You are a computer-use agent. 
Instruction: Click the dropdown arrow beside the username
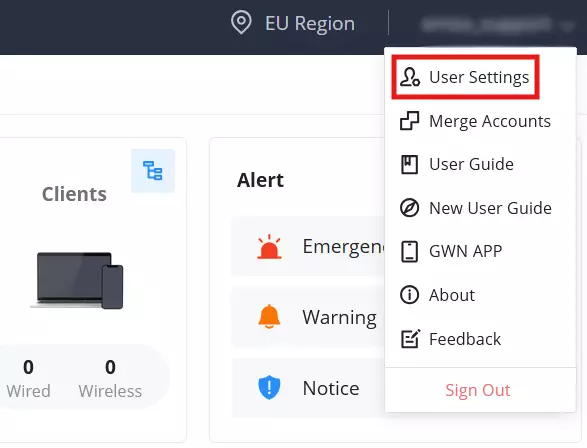[x=567, y=26]
